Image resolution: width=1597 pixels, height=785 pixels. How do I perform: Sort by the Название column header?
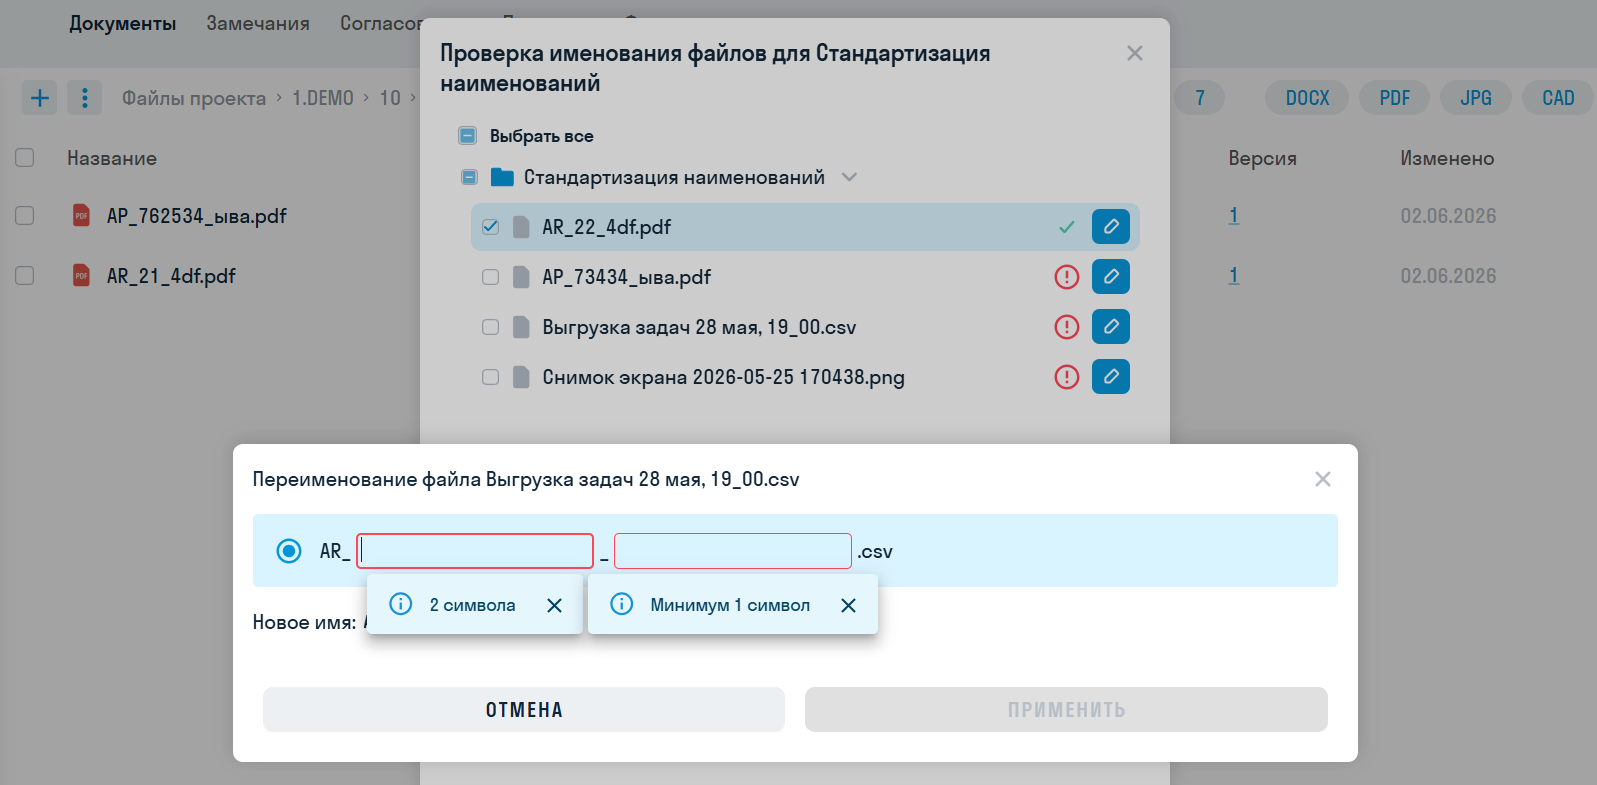click(112, 158)
